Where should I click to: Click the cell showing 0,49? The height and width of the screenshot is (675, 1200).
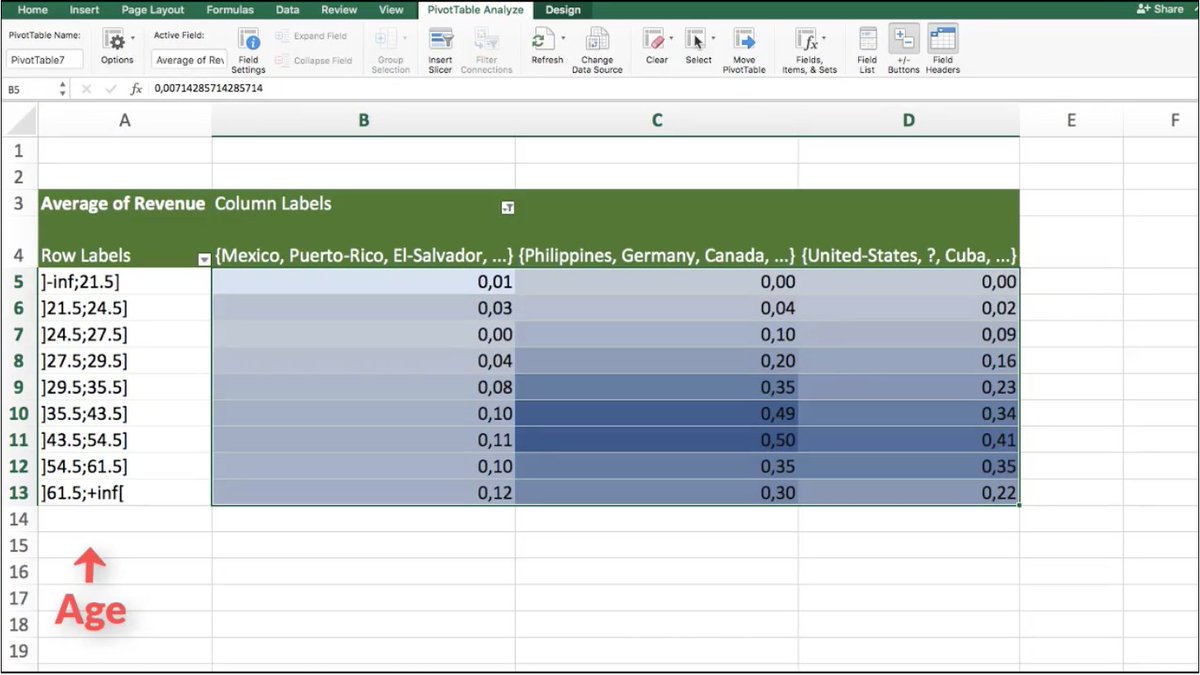tap(657, 413)
